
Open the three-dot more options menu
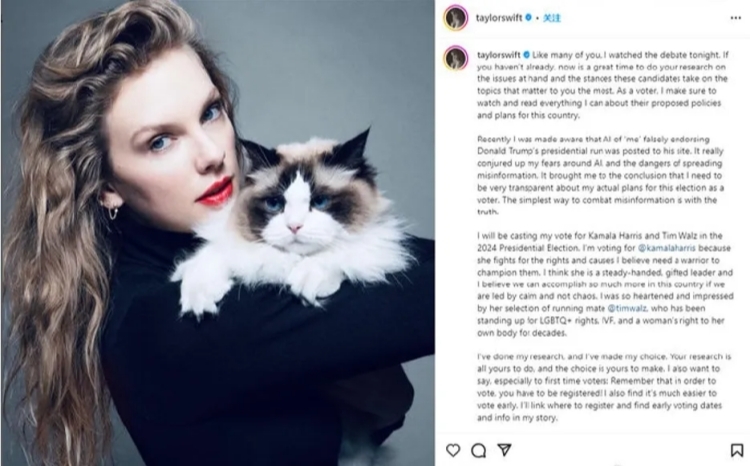coord(736,18)
